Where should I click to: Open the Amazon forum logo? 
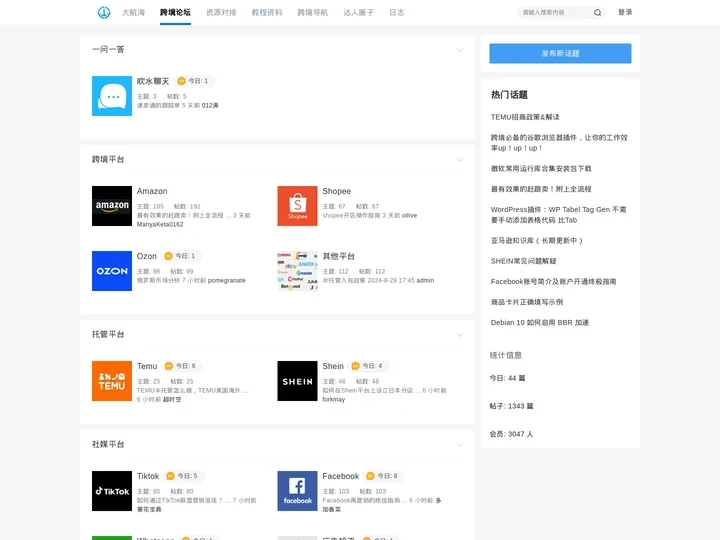[x=112, y=206]
